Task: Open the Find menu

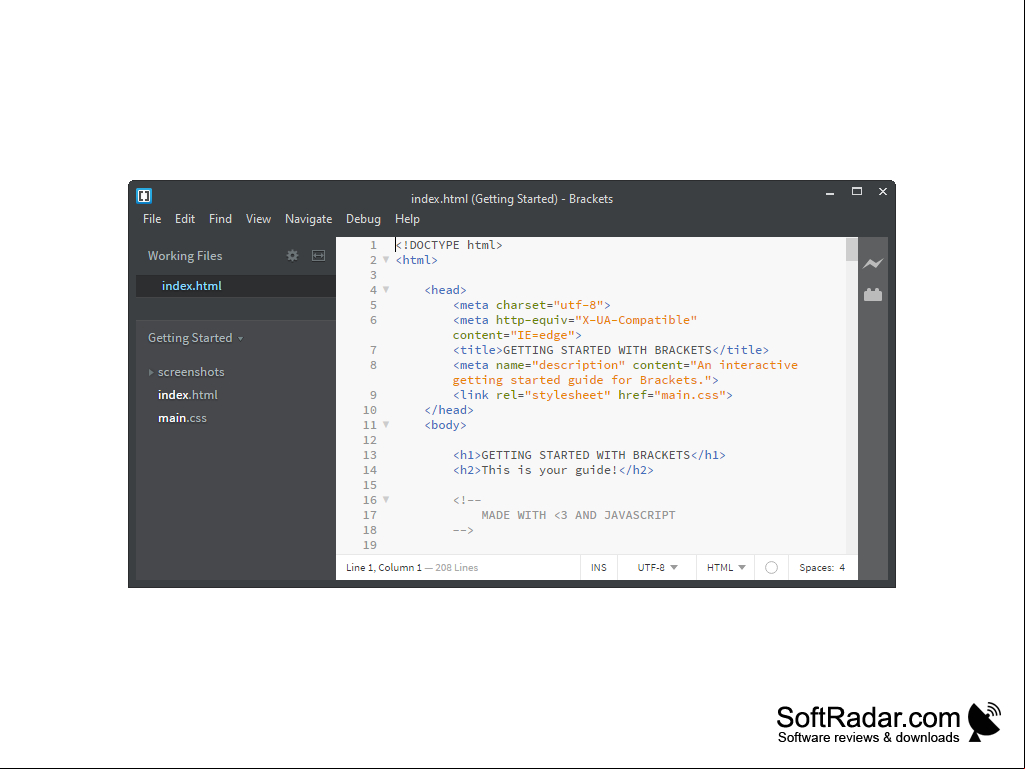Action: pos(220,219)
